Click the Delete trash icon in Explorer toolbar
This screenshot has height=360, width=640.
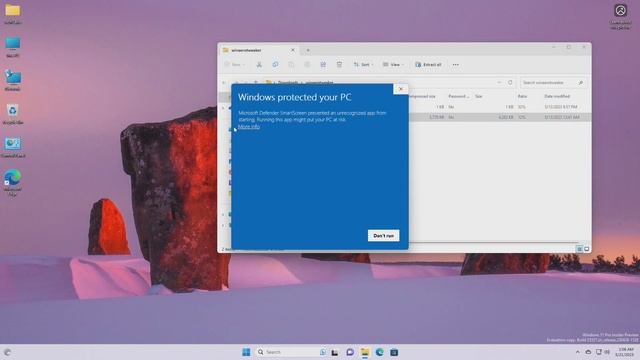[x=339, y=64]
